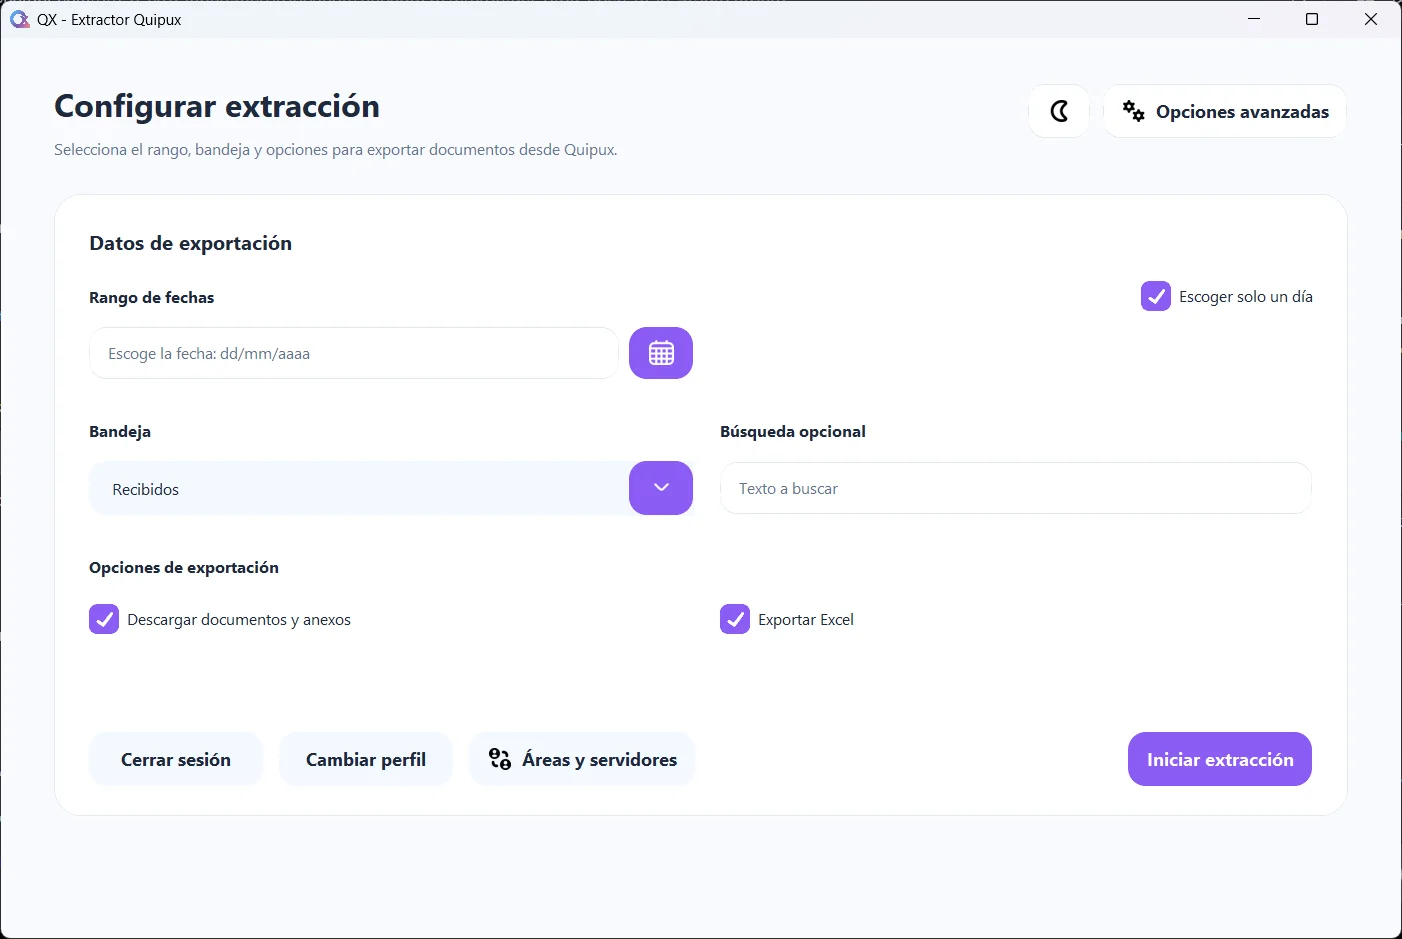Open Áreas y servidores
The image size is (1402, 939).
[582, 759]
